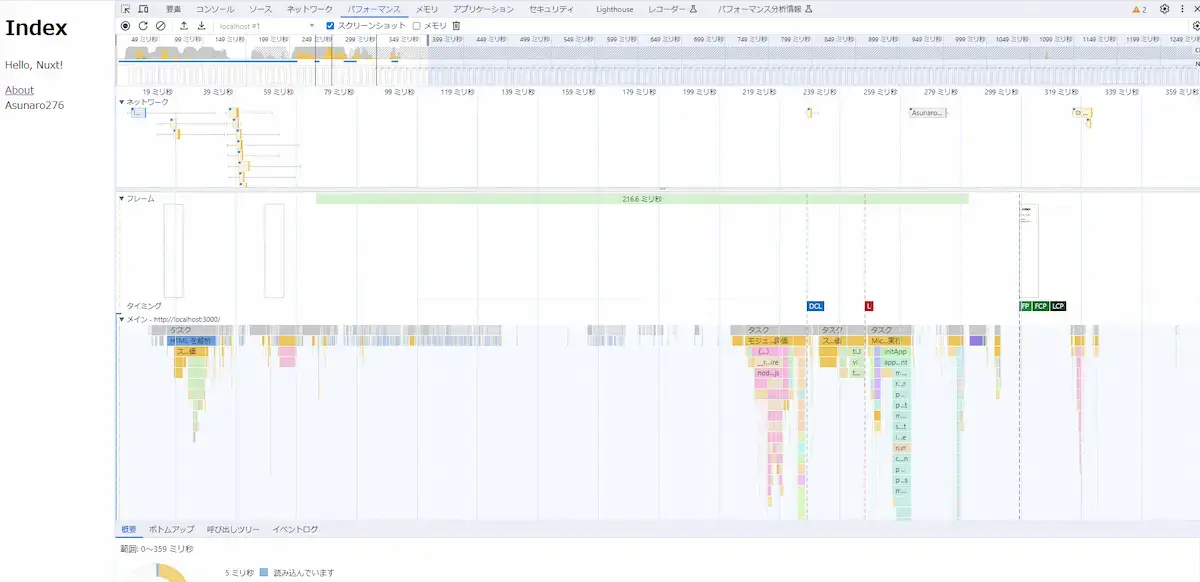Enable the メモリ checkbox
Image resolution: width=1200 pixels, height=582 pixels.
coord(416,26)
